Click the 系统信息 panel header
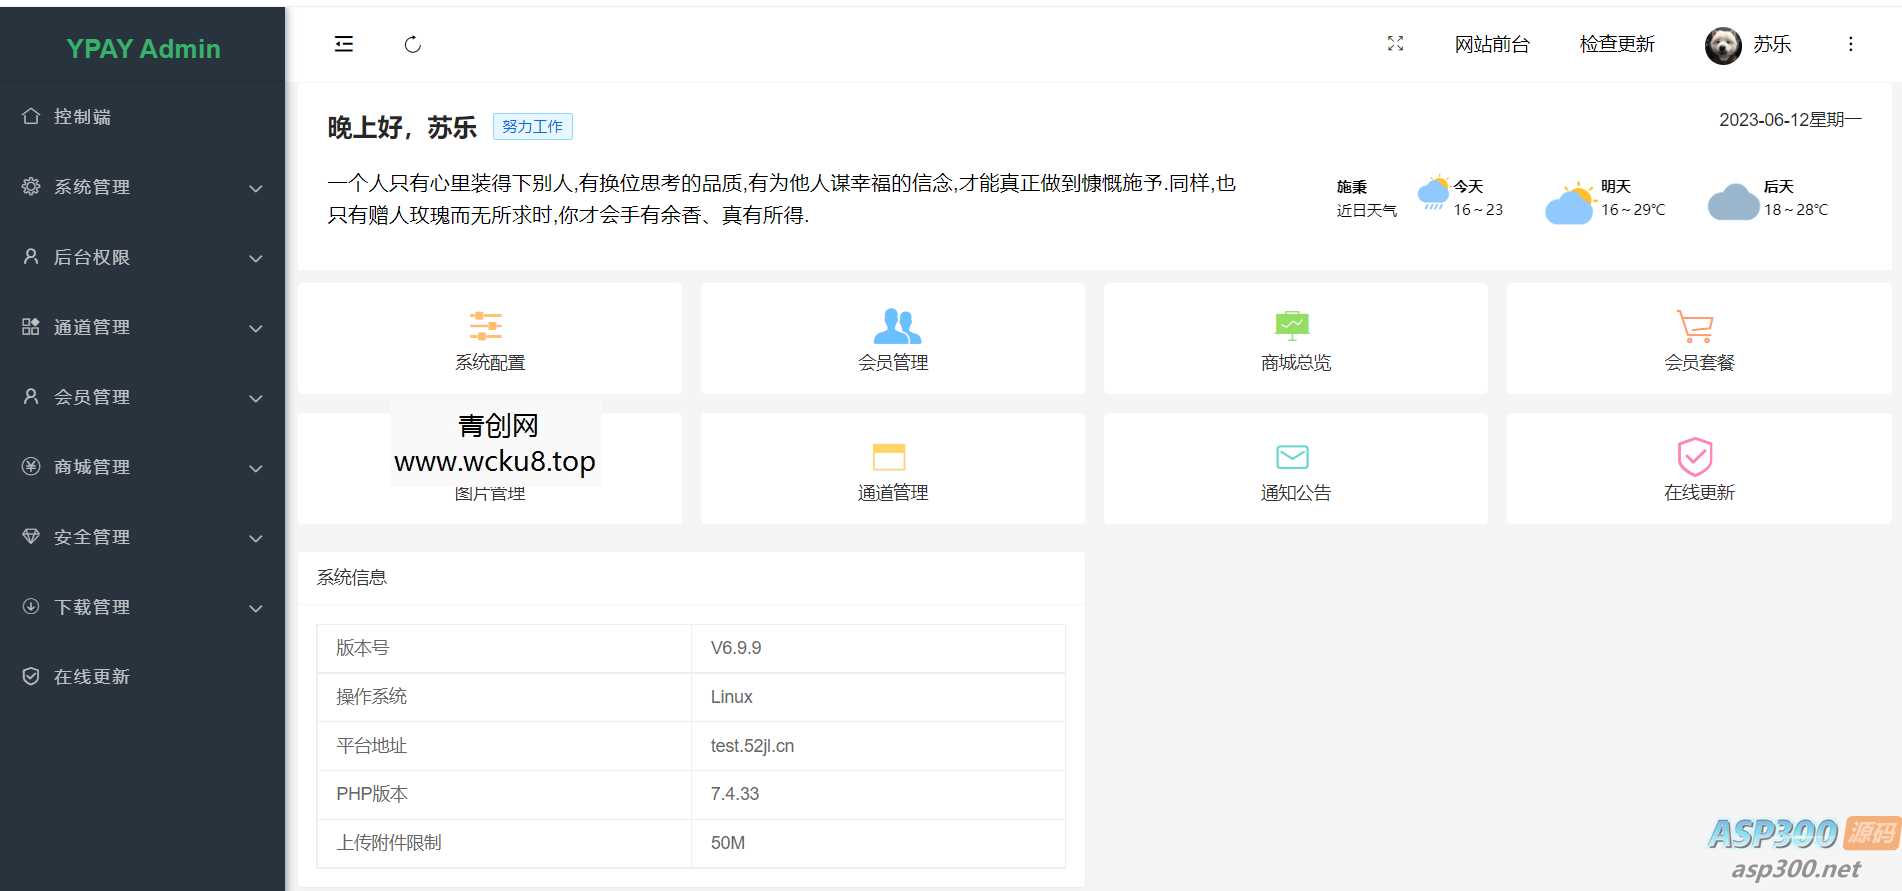 (691, 578)
